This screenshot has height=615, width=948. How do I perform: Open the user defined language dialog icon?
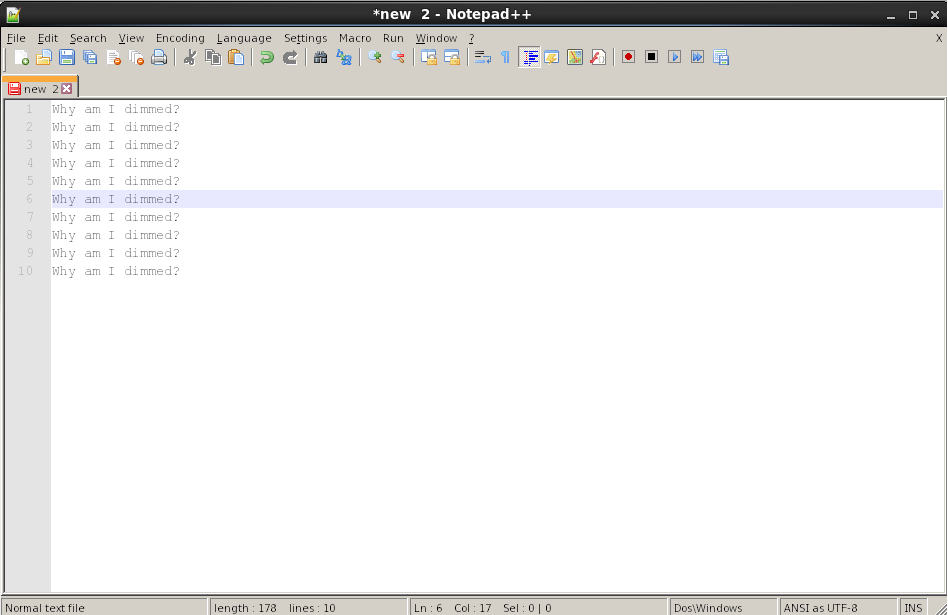(552, 57)
